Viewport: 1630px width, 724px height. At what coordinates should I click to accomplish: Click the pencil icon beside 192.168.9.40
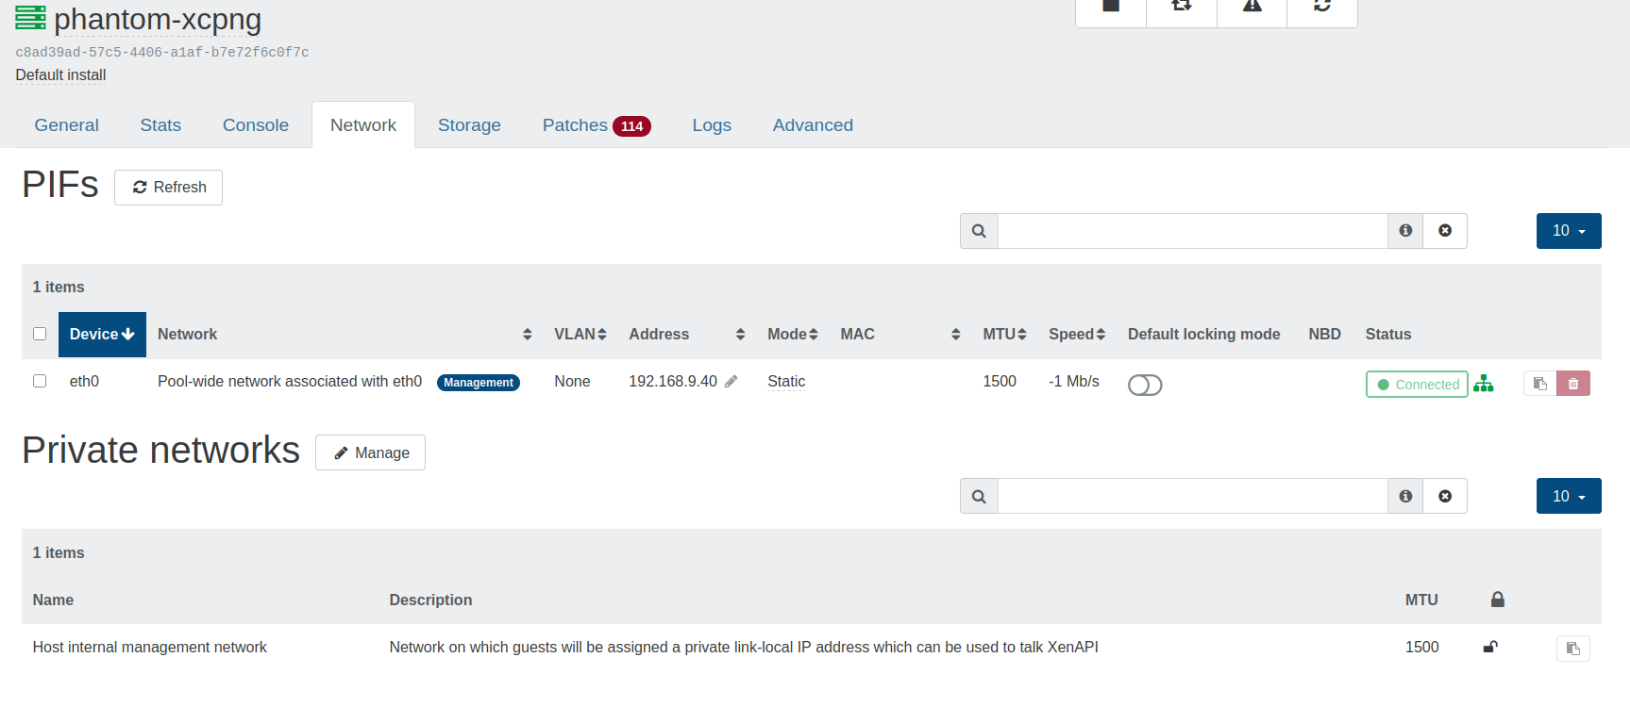pos(731,382)
